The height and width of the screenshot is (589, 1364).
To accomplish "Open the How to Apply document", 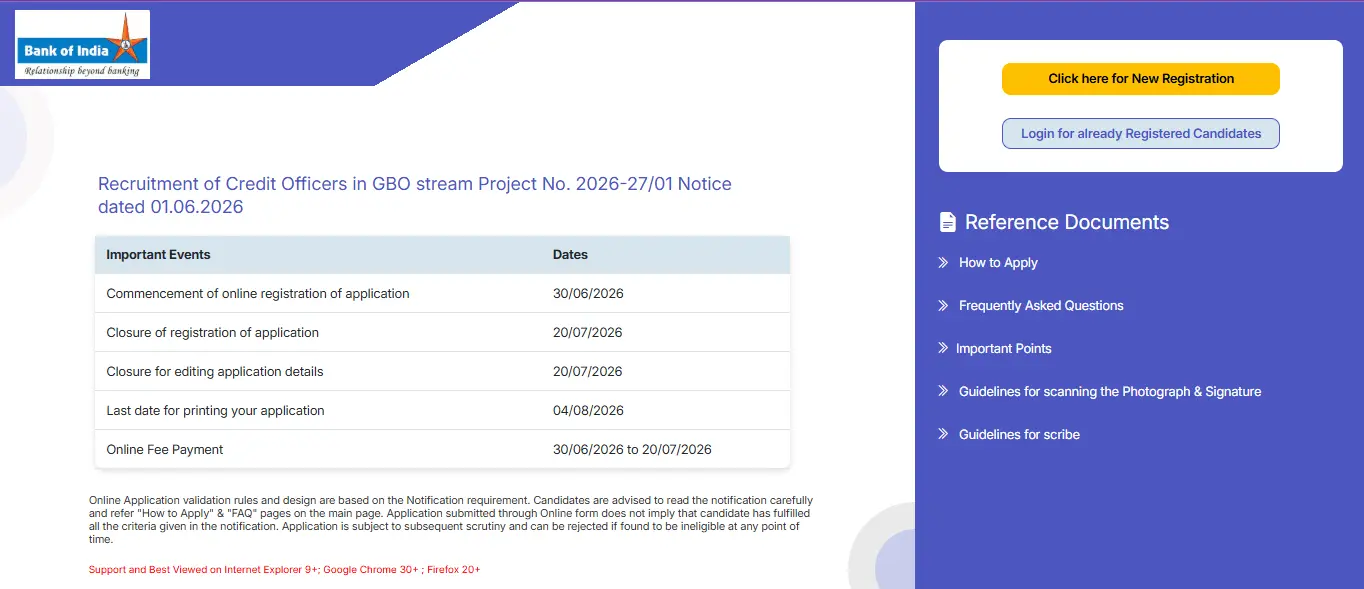I will tap(998, 262).
